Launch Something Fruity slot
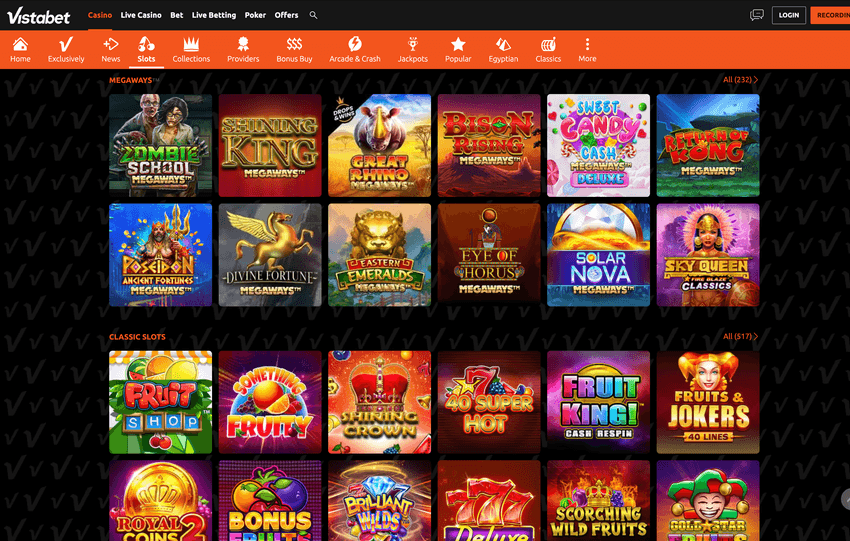 (270, 402)
